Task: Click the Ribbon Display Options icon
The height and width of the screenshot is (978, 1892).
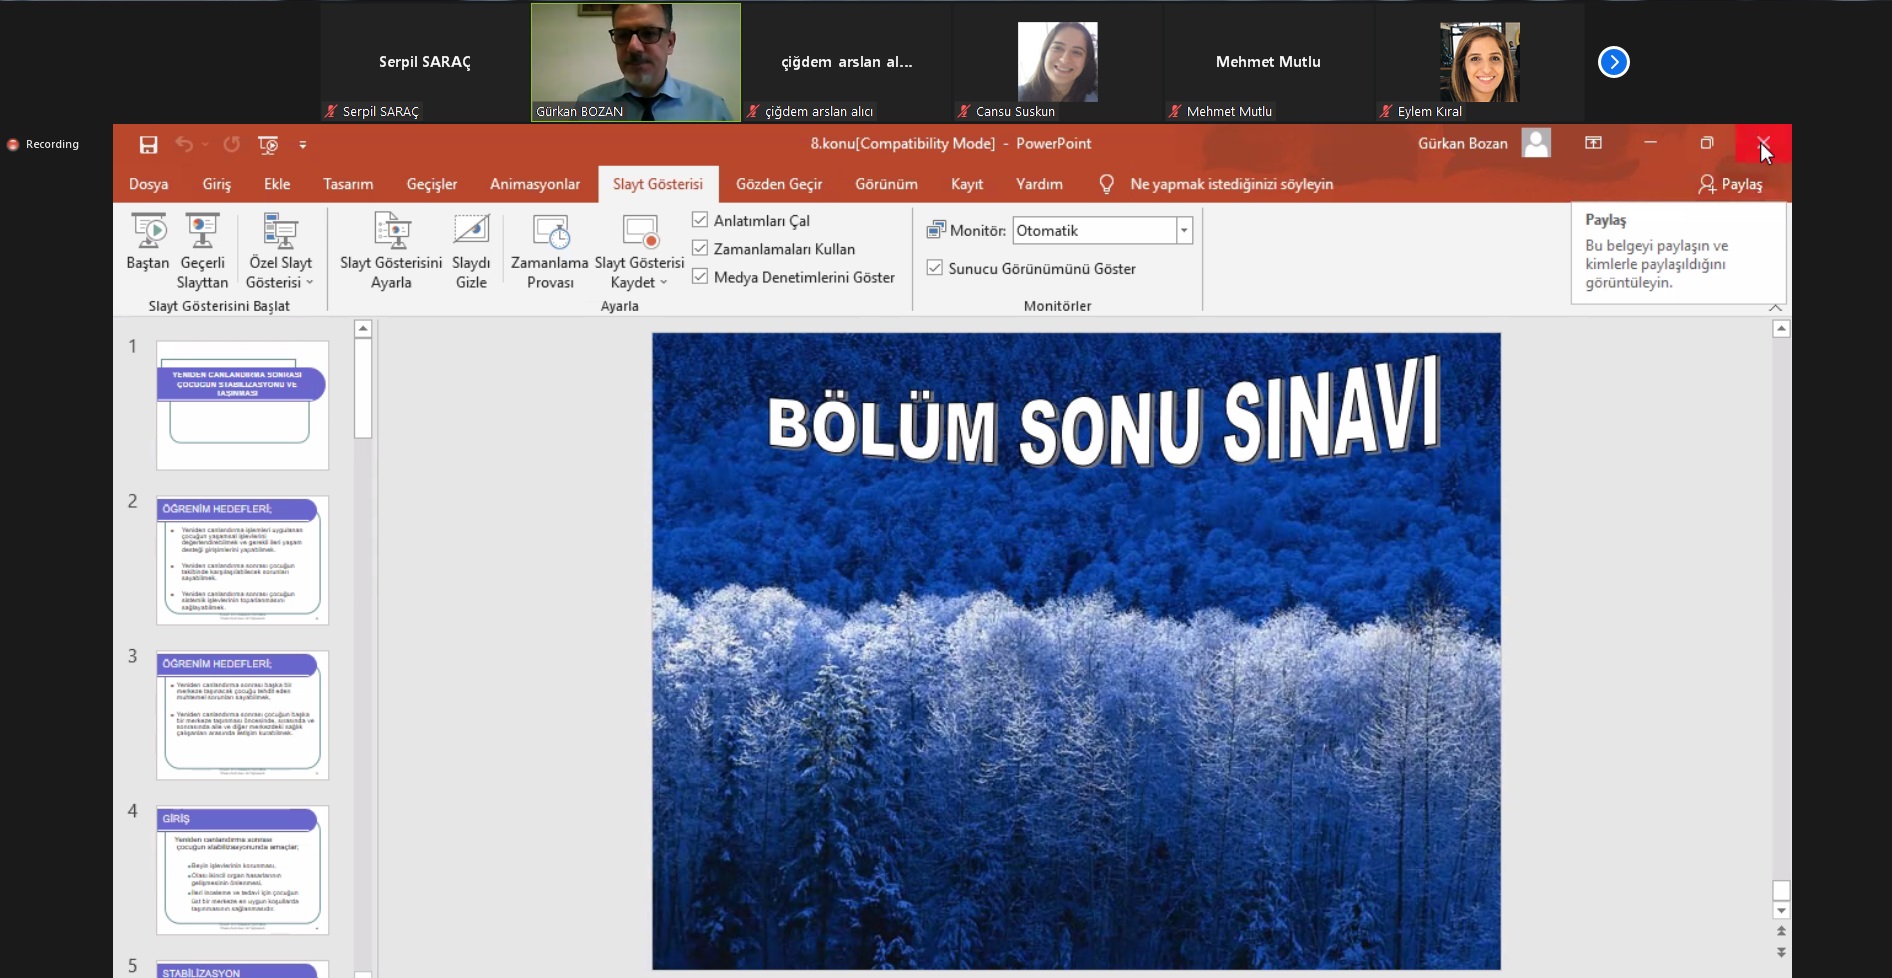Action: (x=1594, y=143)
